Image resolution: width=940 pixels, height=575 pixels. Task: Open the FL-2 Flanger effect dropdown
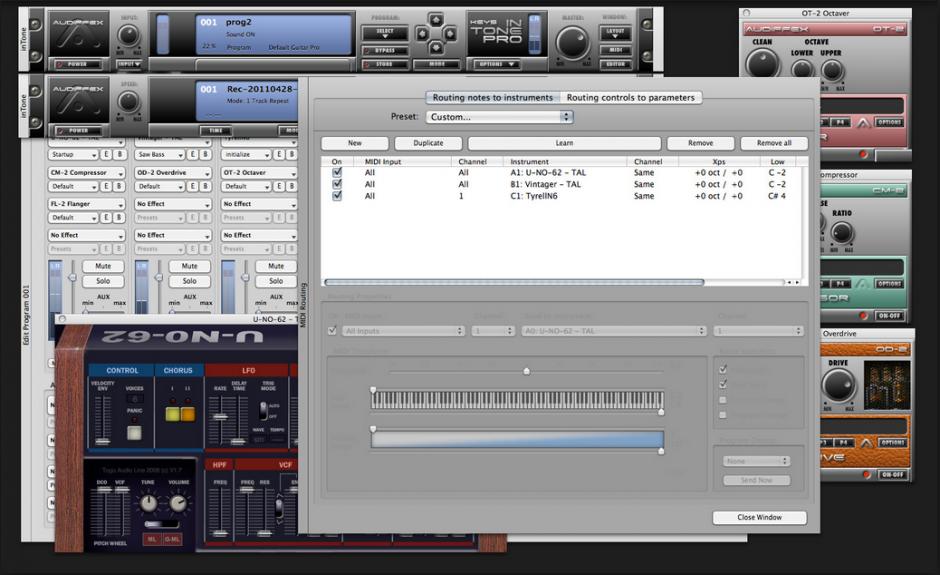click(86, 204)
